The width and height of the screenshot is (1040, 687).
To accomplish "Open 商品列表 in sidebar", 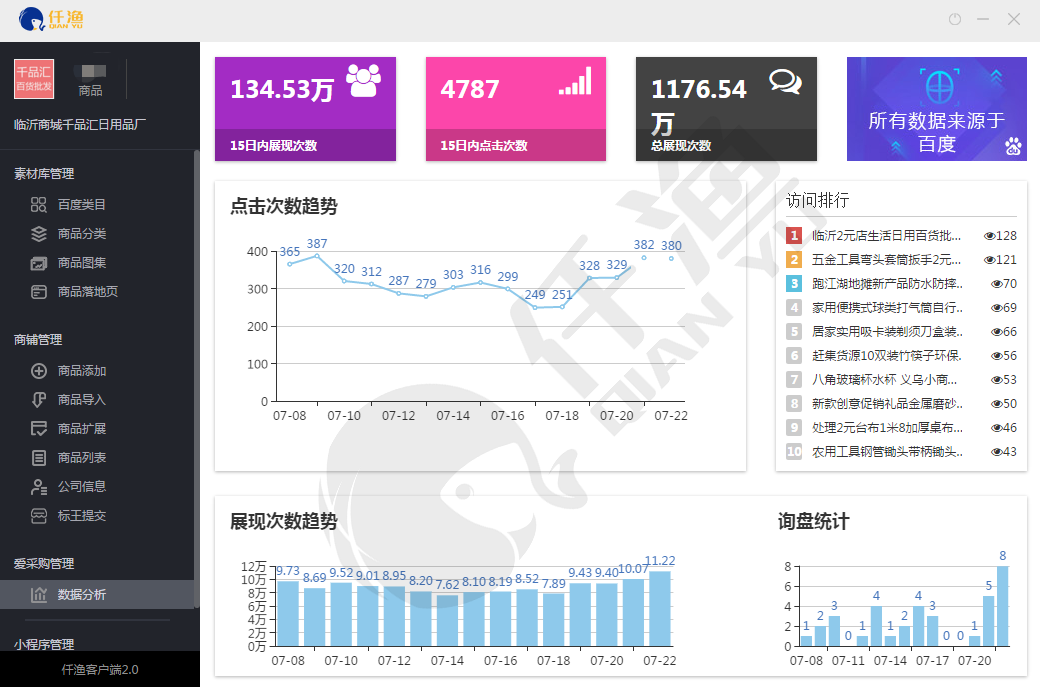I will click(82, 458).
